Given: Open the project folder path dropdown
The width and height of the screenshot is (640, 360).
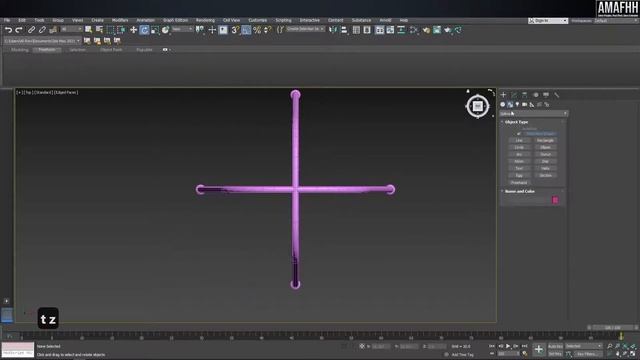Looking at the screenshot, I should (42, 41).
